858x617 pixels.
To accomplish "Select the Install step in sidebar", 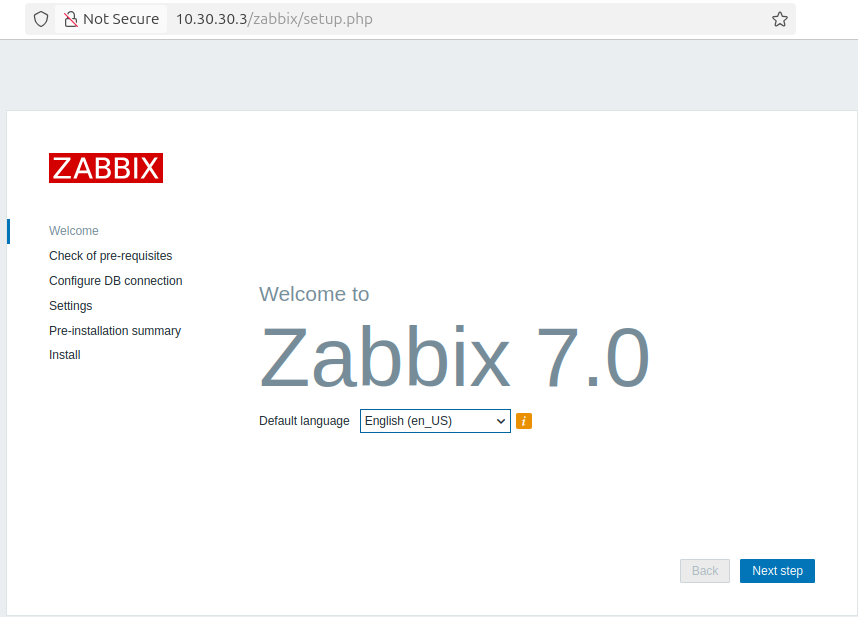I will 65,355.
